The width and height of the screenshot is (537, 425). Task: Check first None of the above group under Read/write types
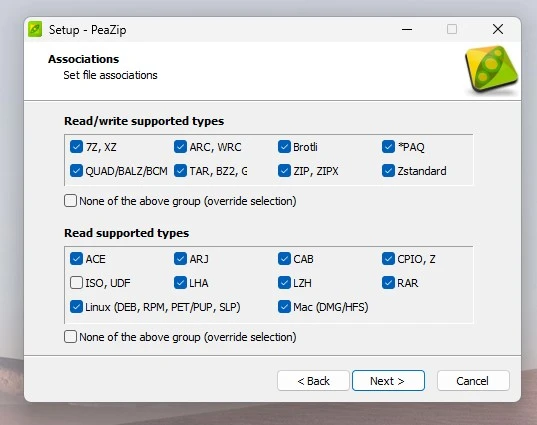pos(71,201)
